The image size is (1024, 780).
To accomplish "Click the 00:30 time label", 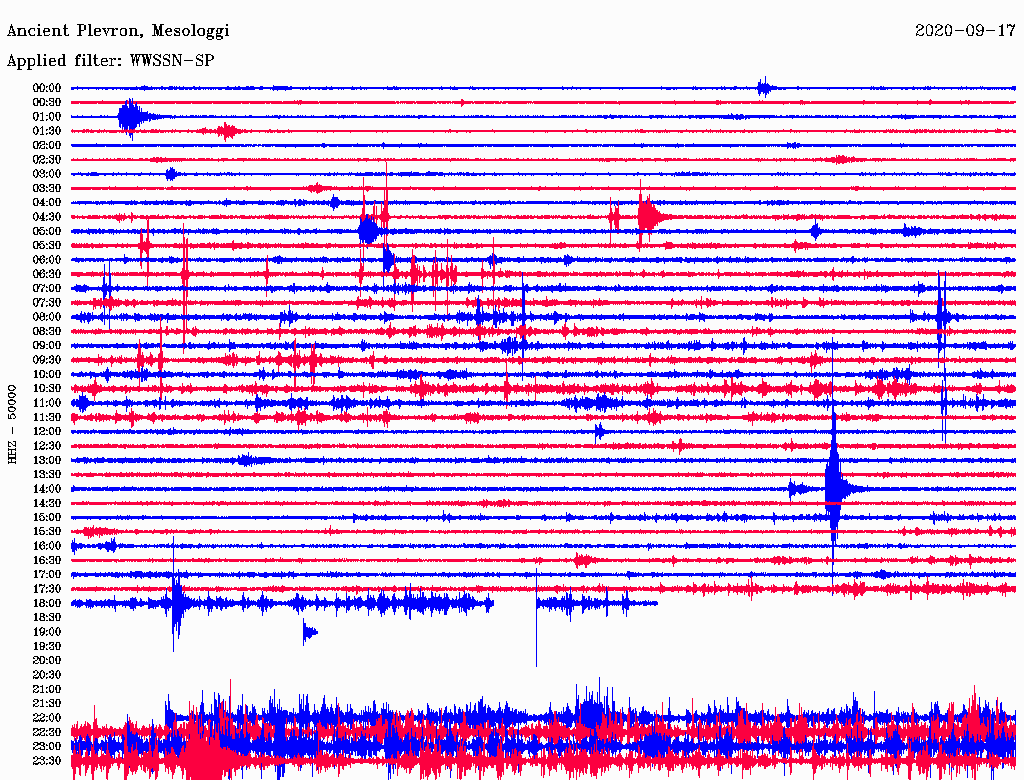I will [x=47, y=103].
